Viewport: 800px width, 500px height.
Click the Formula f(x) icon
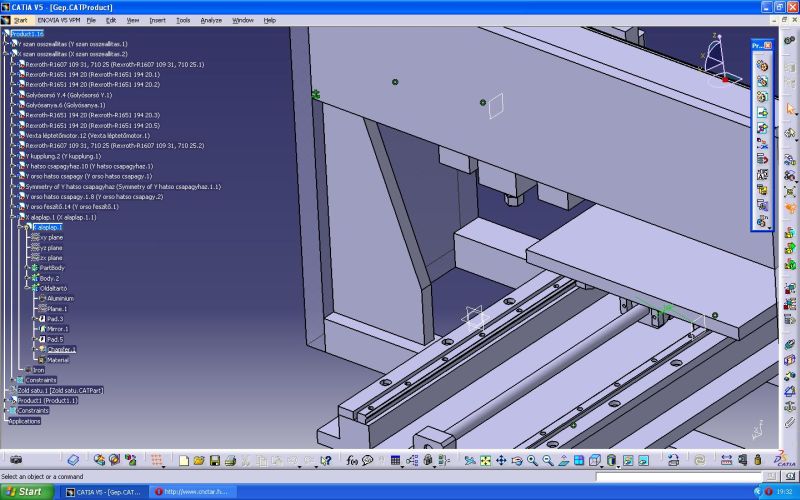coord(352,460)
